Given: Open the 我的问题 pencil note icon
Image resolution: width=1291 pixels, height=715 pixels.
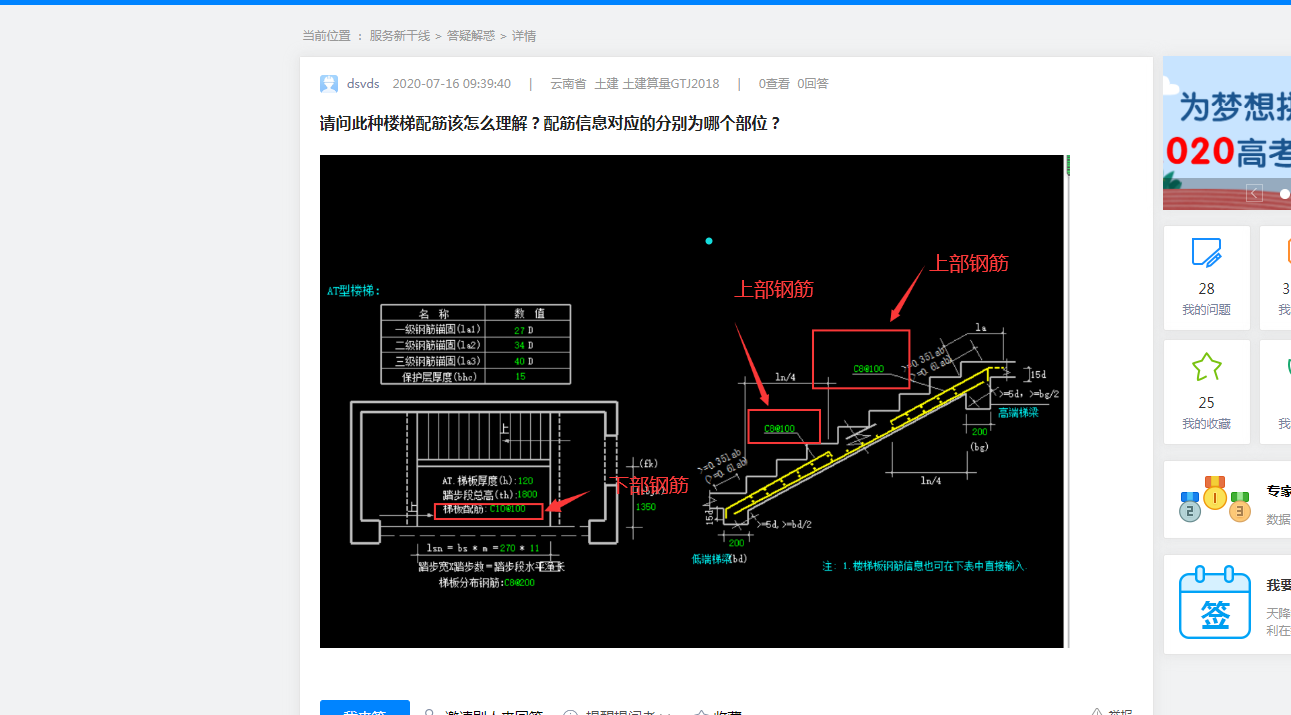Looking at the screenshot, I should pos(1206,253).
